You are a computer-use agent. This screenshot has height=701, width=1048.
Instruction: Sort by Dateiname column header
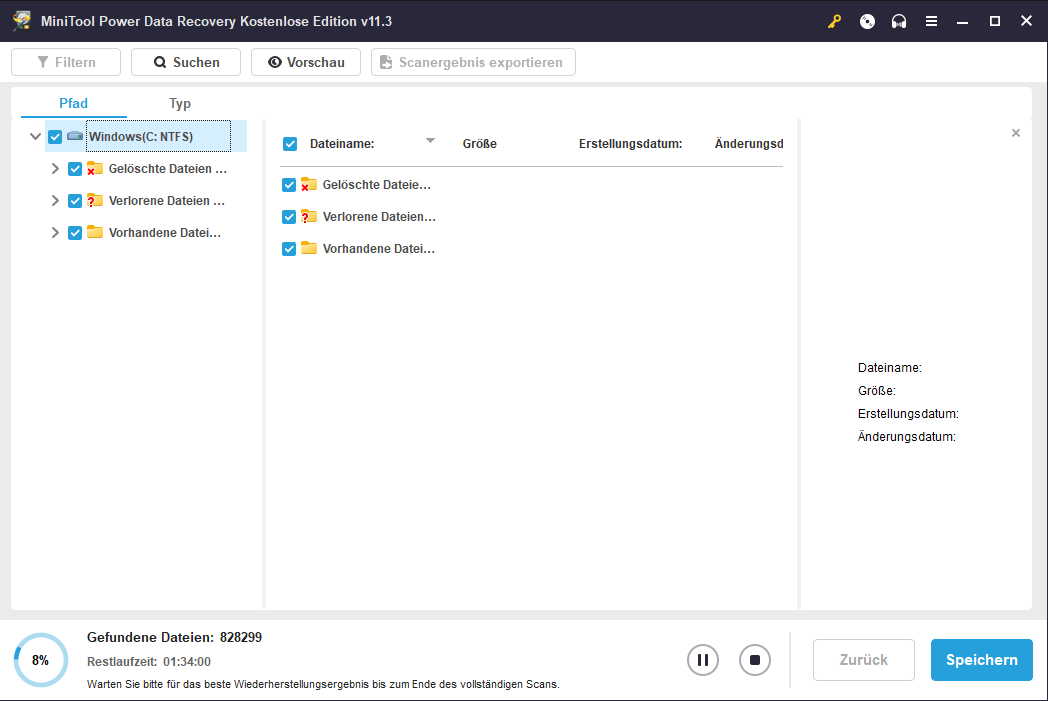pos(342,144)
